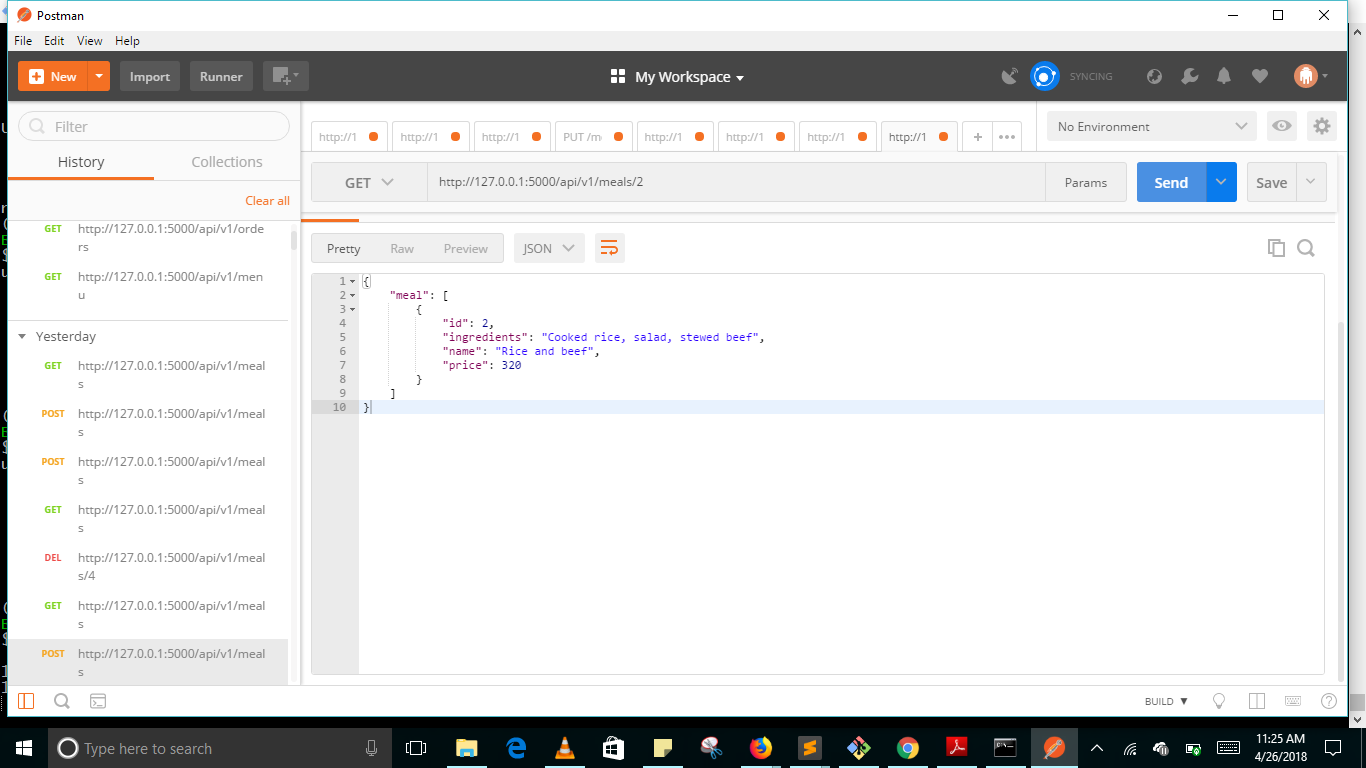Launch Firefox from the taskbar

click(x=761, y=747)
